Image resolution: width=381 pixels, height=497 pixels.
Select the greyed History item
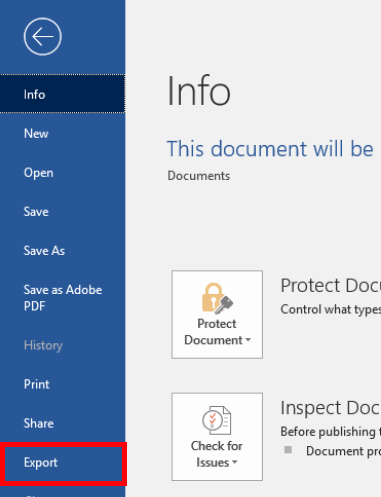62,345
